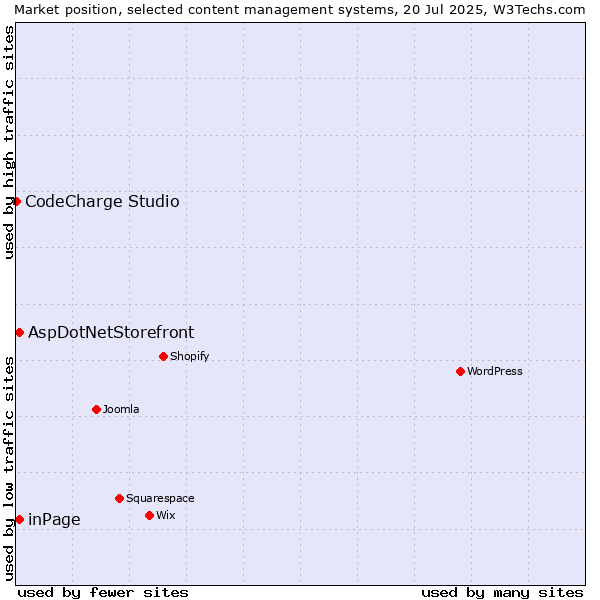The height and width of the screenshot is (600, 600).
Task: Click the 'used by low traffic sites' axis label
Action: 8,469
